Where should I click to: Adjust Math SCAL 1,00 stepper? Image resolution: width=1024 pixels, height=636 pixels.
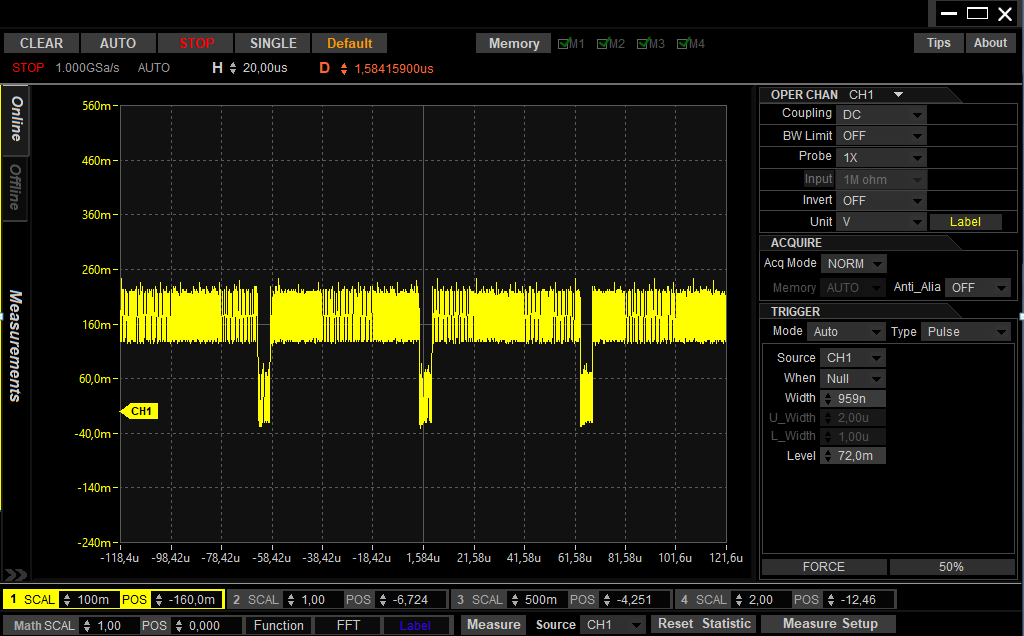86,626
